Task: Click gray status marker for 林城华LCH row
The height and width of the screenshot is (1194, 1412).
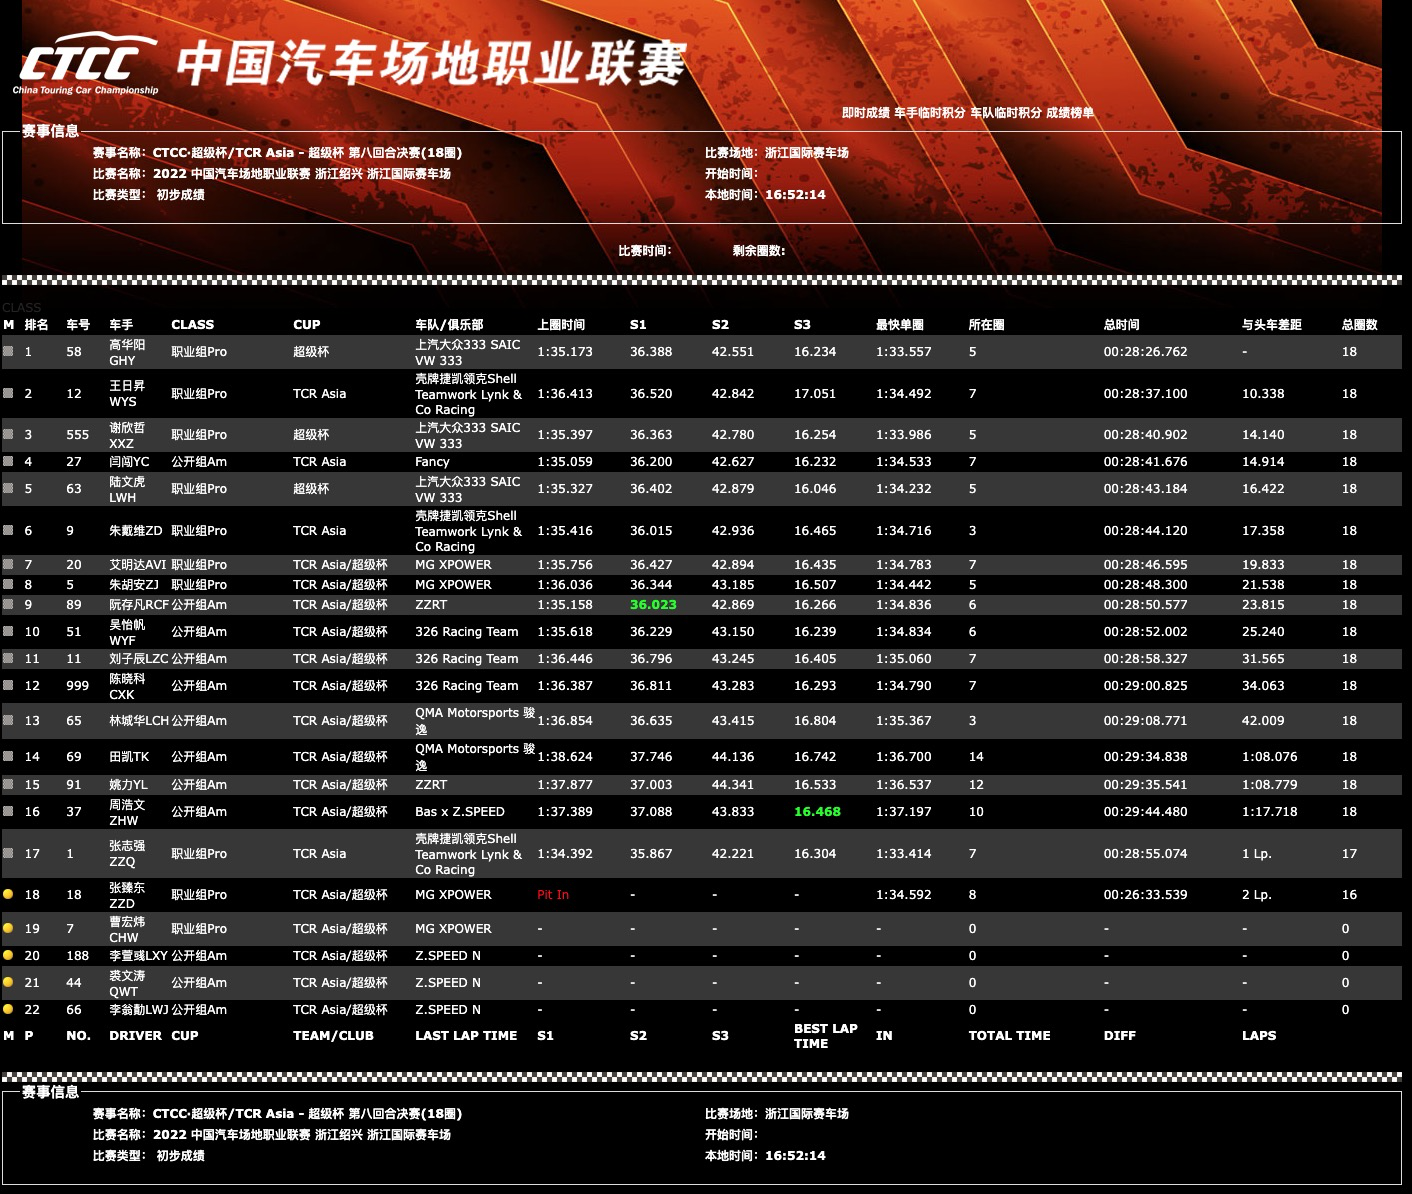Action: pyautogui.click(x=8, y=721)
